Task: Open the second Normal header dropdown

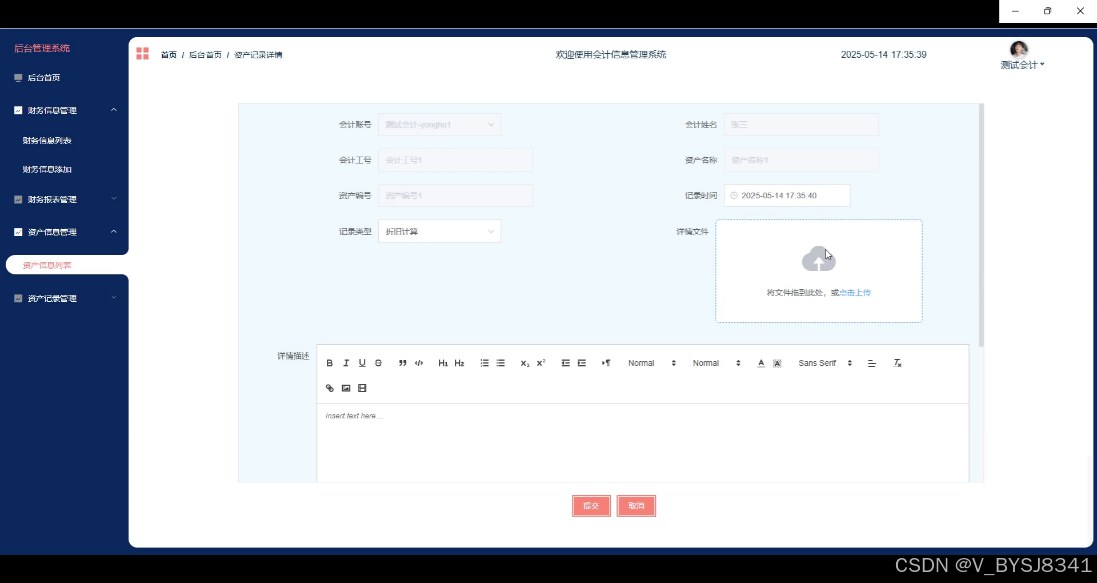Action: point(716,363)
